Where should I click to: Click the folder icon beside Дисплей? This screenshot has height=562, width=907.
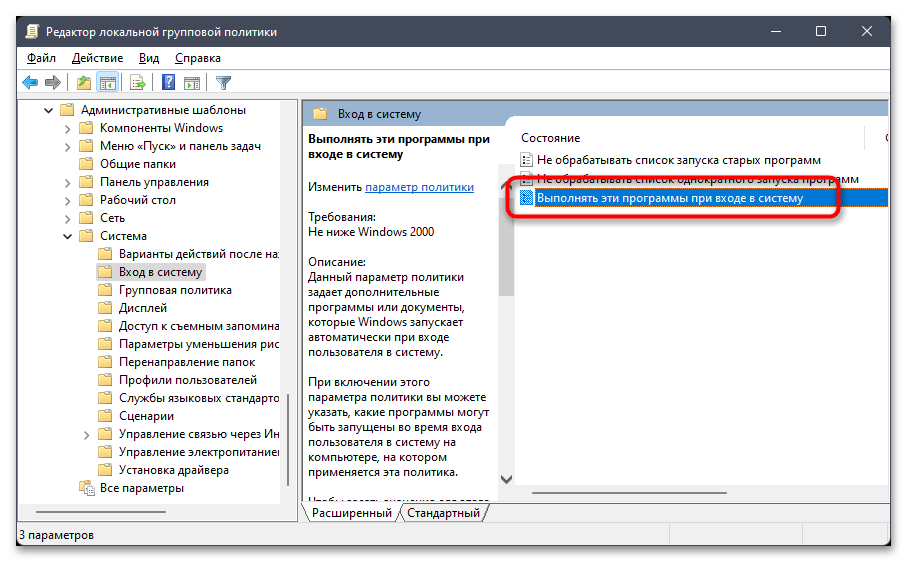105,308
